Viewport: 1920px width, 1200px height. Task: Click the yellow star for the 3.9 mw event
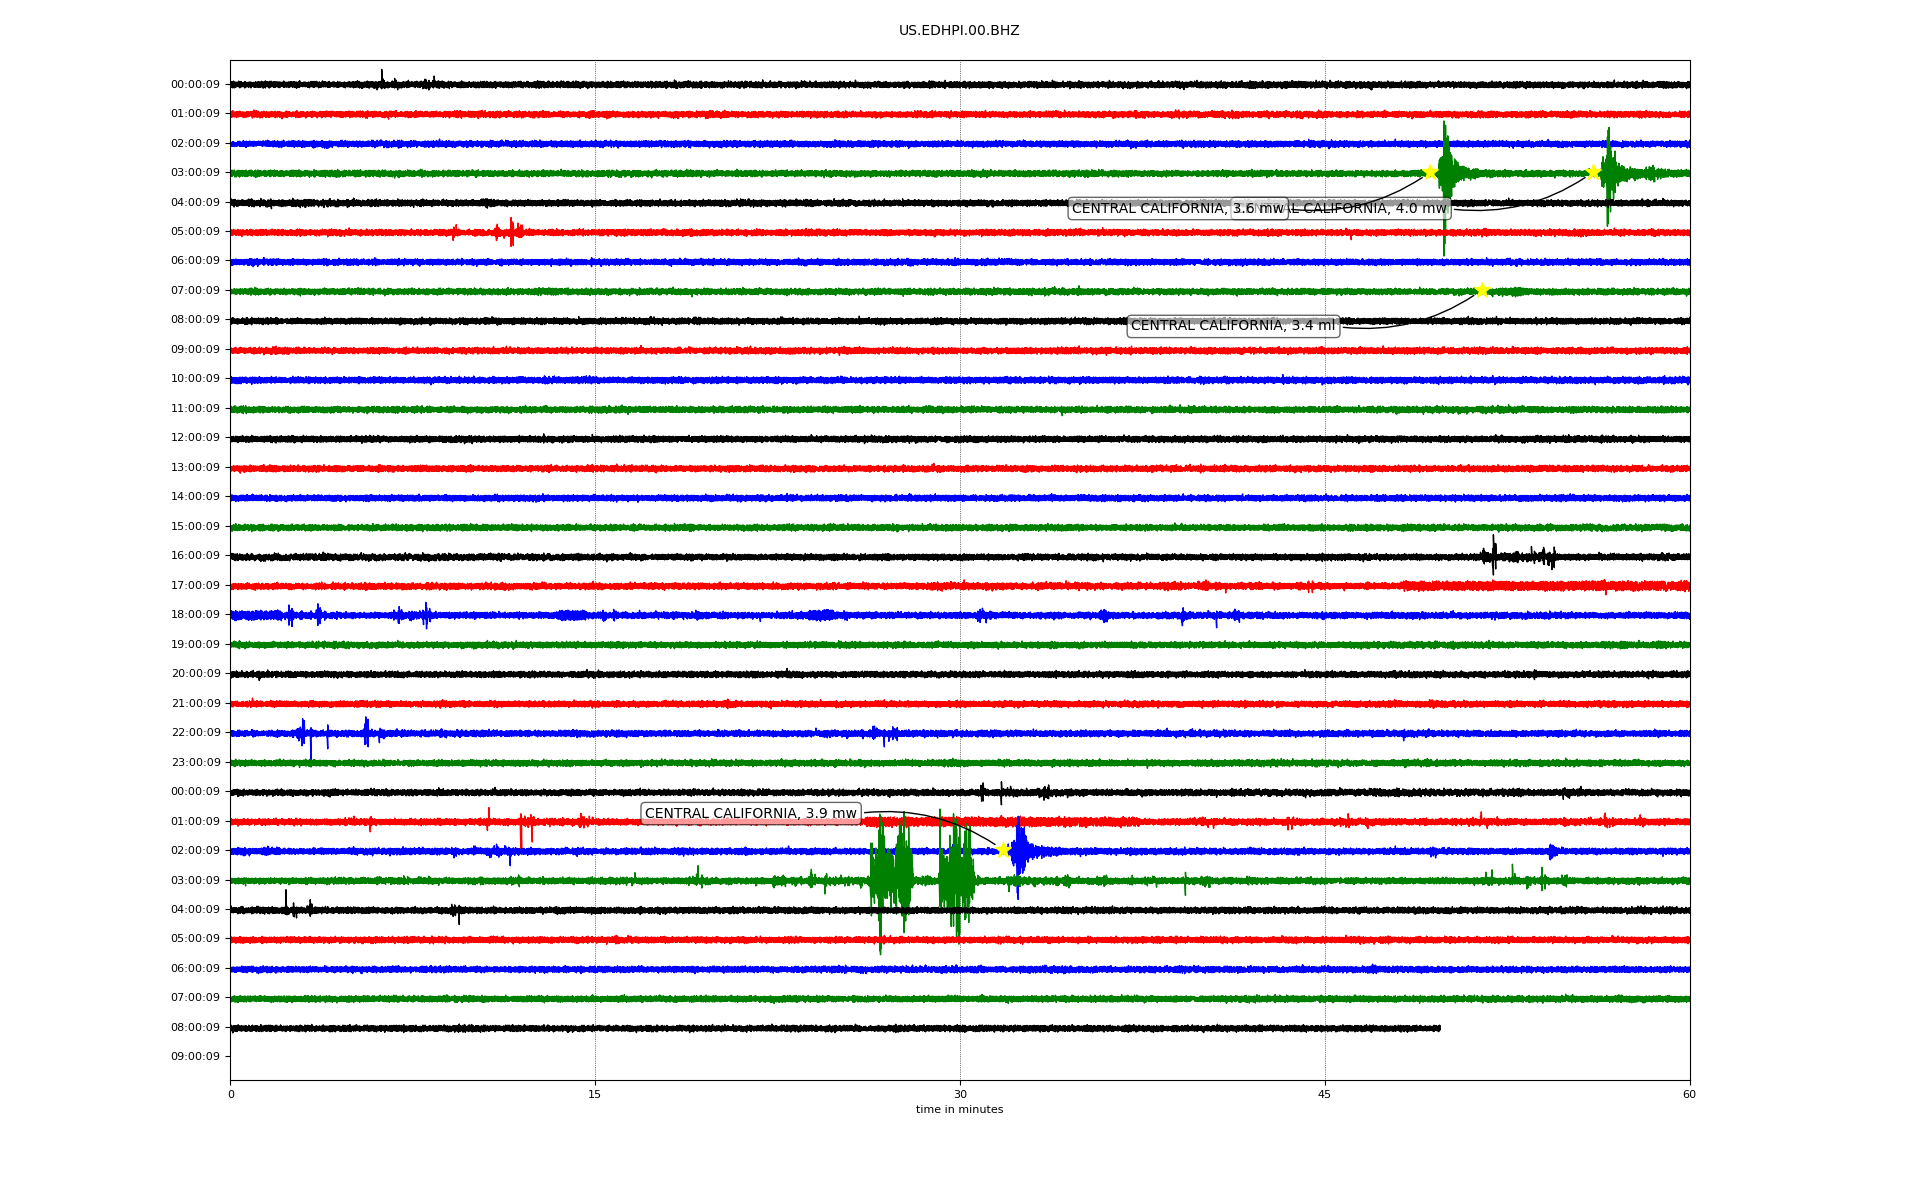(1003, 850)
